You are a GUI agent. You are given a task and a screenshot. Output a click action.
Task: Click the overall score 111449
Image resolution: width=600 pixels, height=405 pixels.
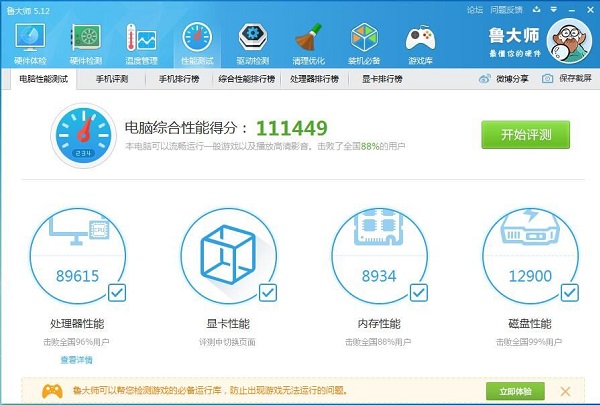(292, 128)
